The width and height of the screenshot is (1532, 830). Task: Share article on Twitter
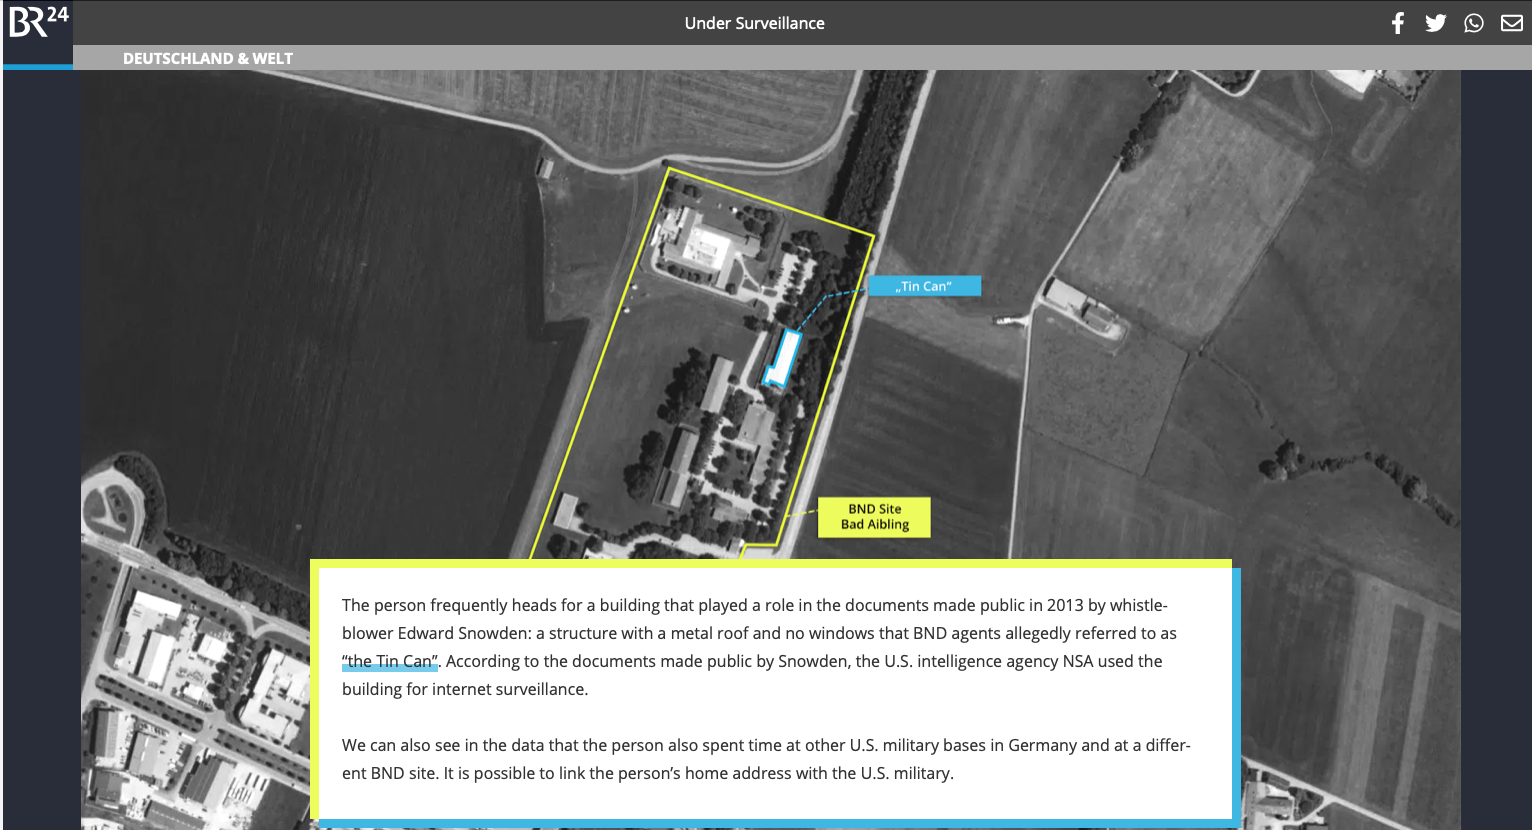point(1436,23)
